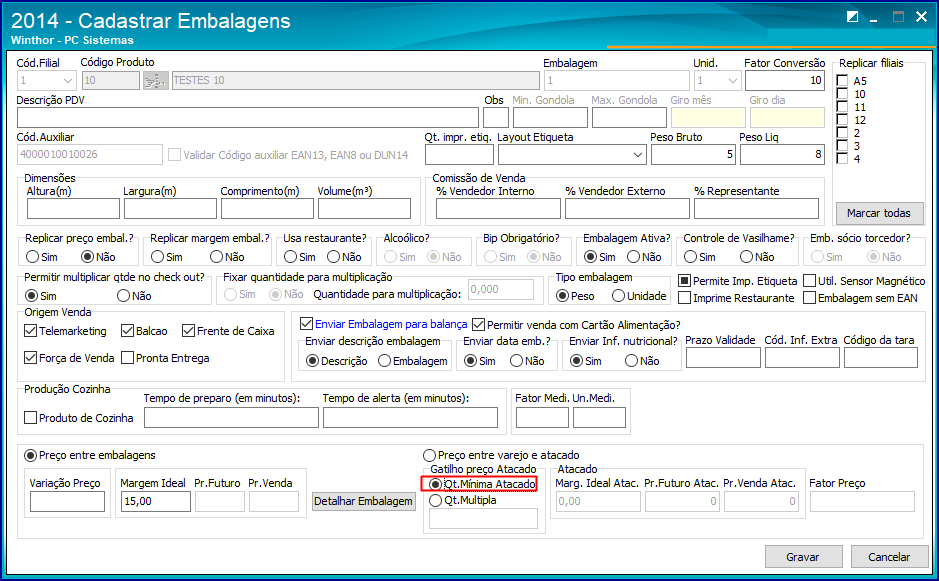Click the Min. Gondola field

[x=550, y=117]
